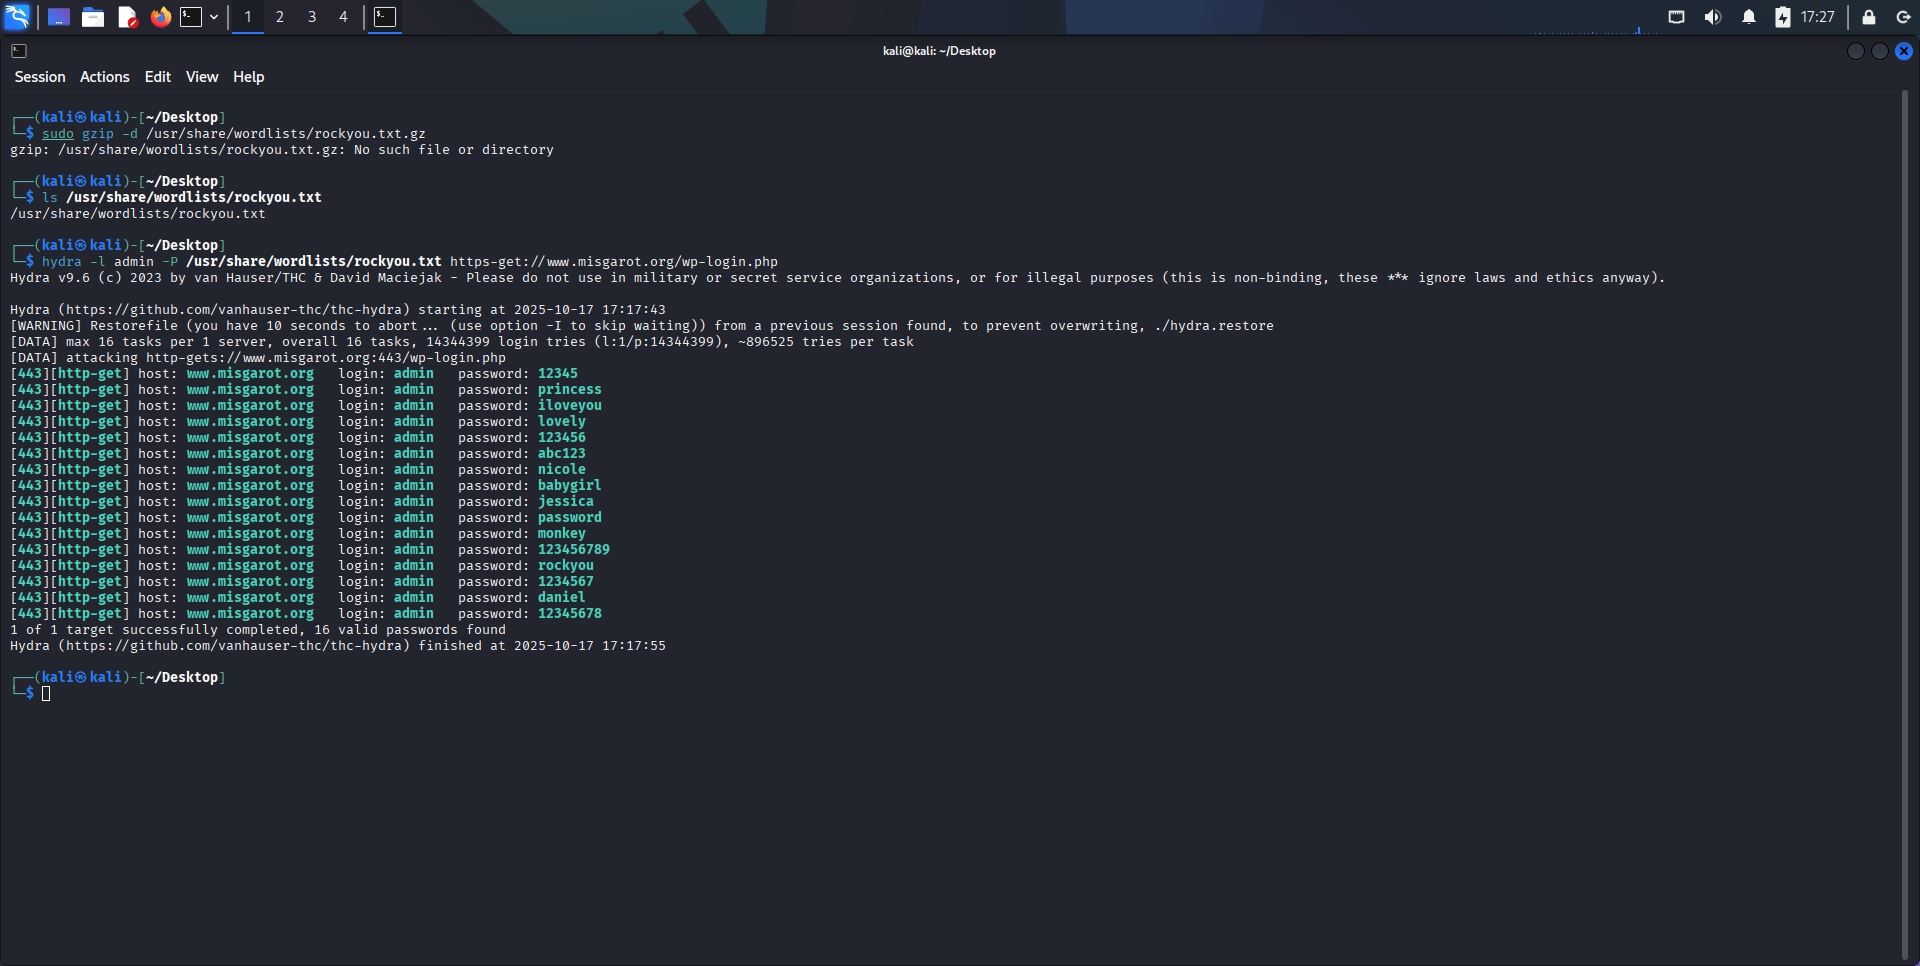Click login 'admin' in the 'rockyou' row

(414, 566)
